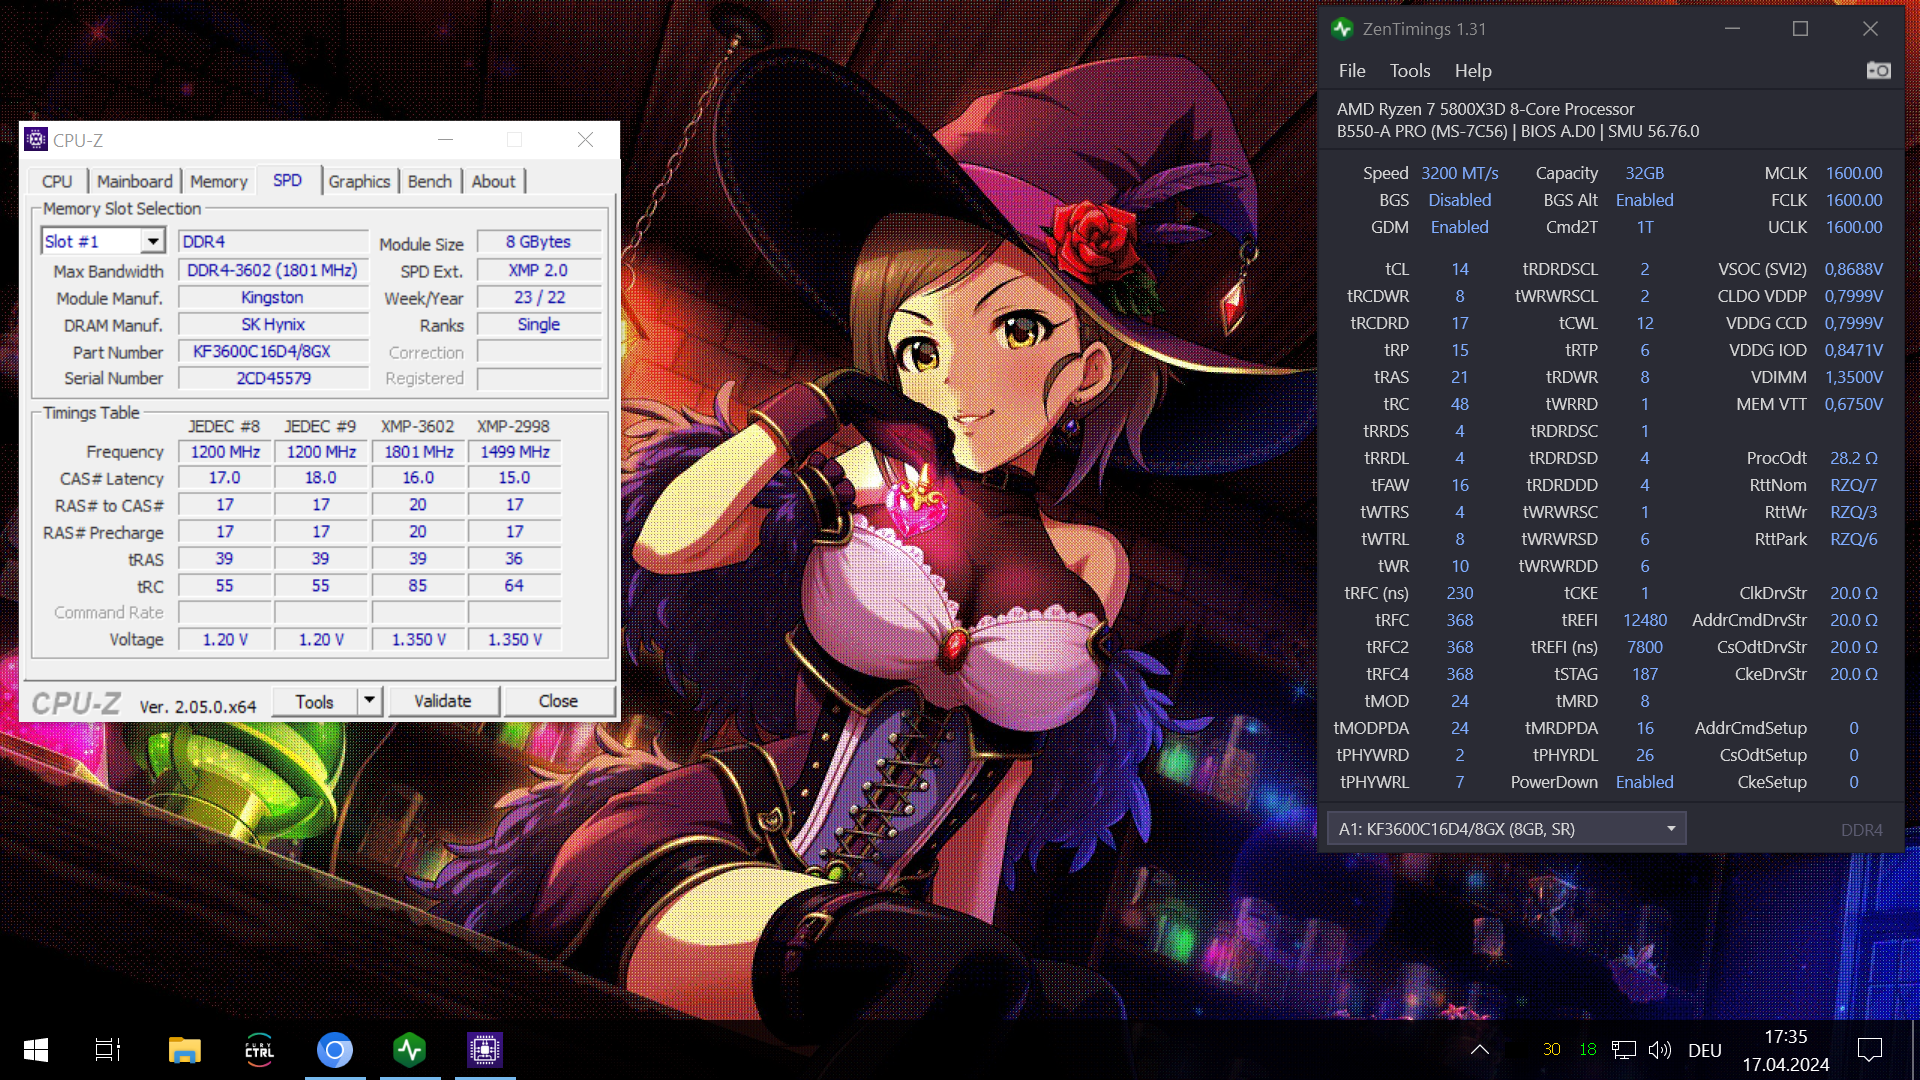The width and height of the screenshot is (1920, 1080).
Task: Click the volume speaker tray icon
Action: point(1659,1049)
